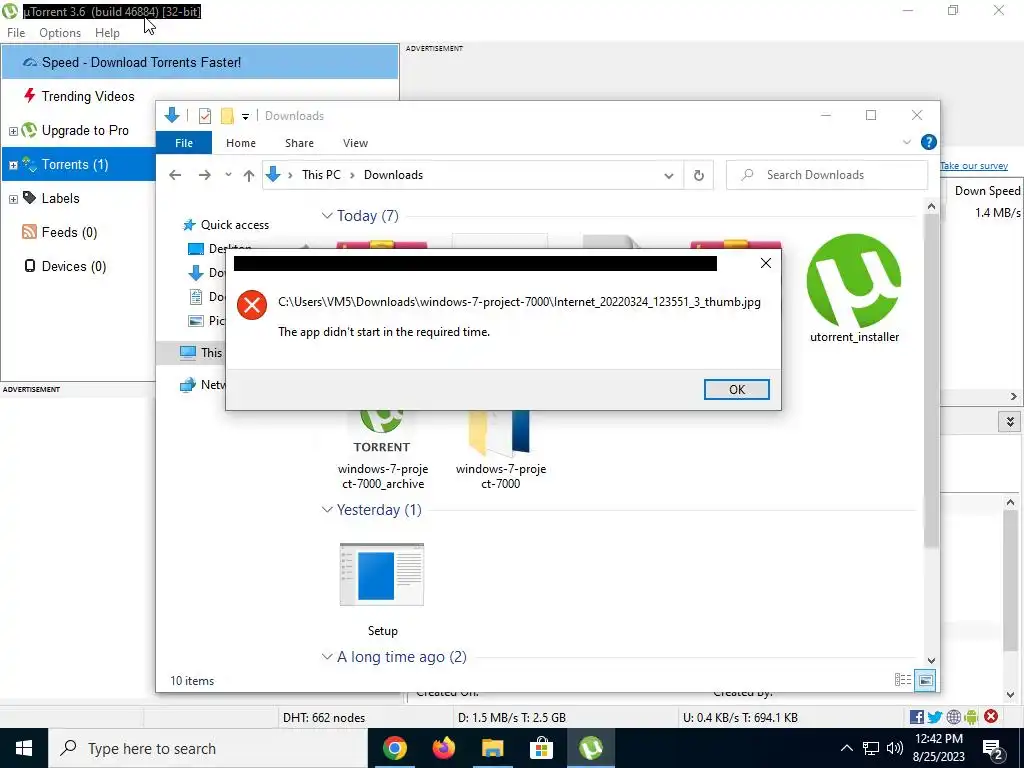Click the Android status bar icon
The image size is (1024, 768).
click(971, 717)
